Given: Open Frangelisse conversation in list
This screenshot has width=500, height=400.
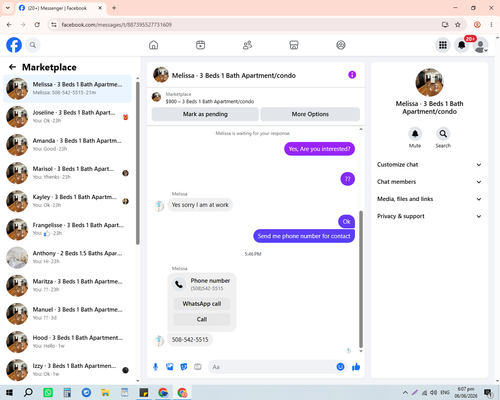Looking at the screenshot, I should tap(67, 229).
